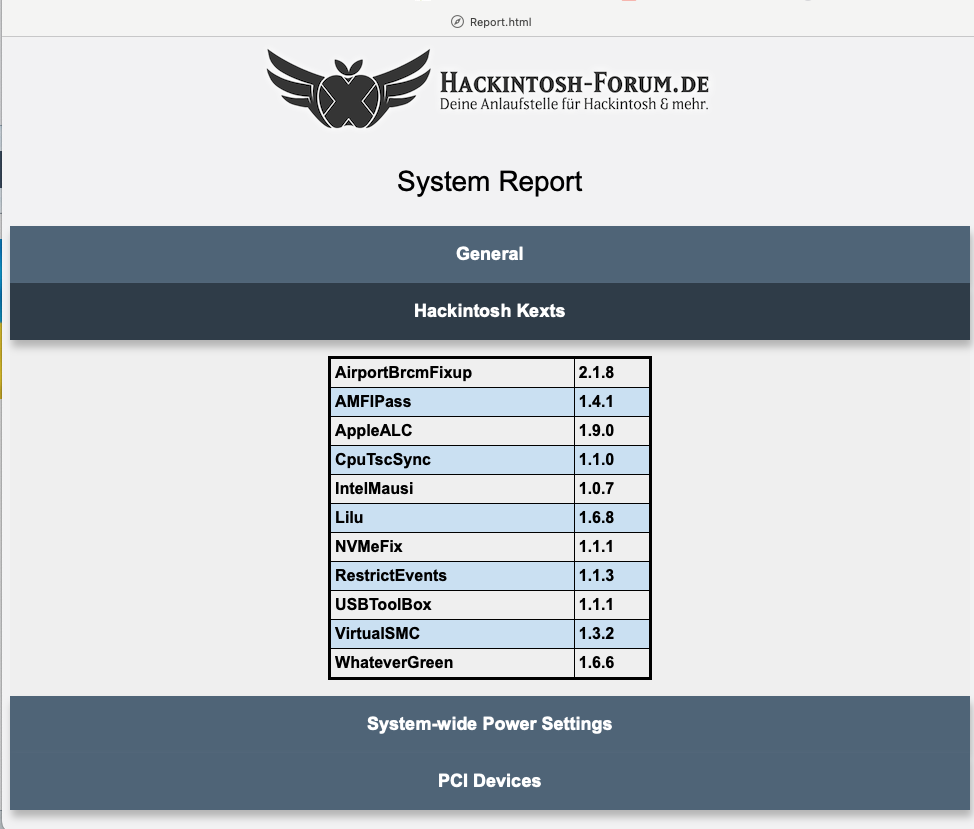Select the USBToolBox table cell
Screen dimensions: 974x829
(x=452, y=605)
